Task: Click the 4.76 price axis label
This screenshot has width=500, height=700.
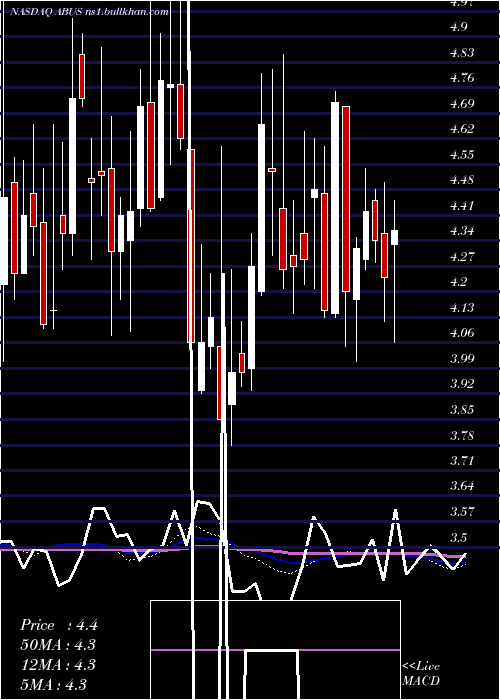Action: [462, 78]
